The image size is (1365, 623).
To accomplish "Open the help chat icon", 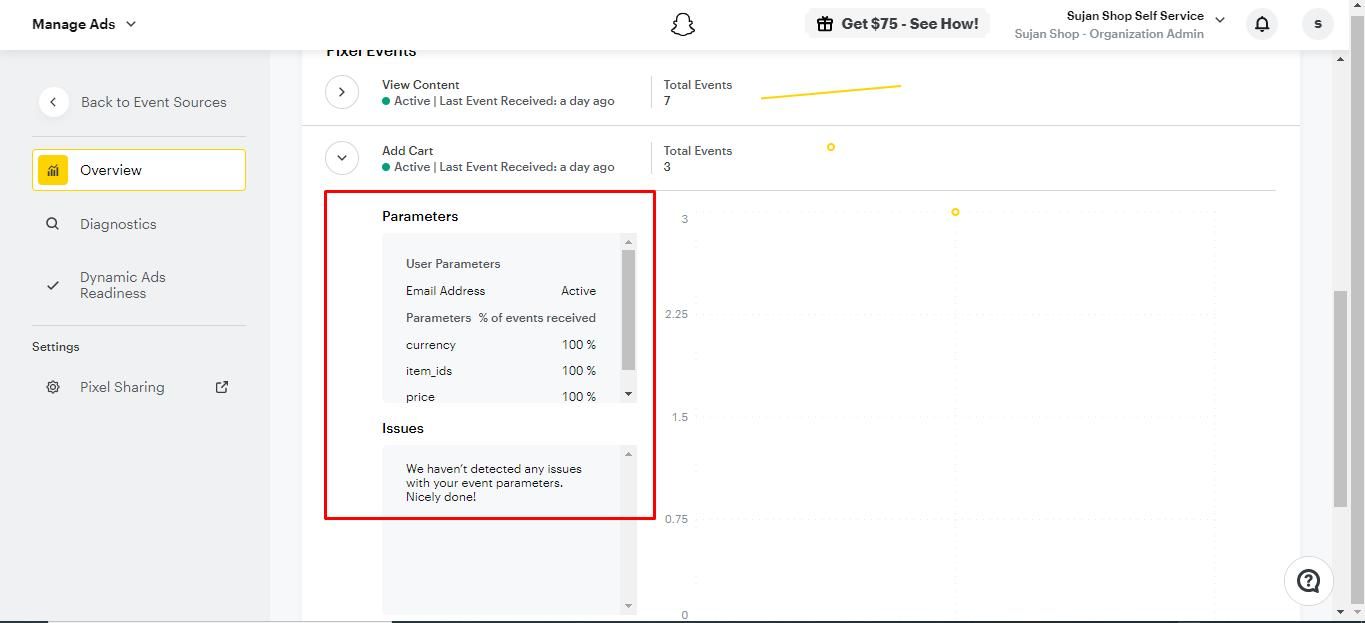I will [1308, 581].
